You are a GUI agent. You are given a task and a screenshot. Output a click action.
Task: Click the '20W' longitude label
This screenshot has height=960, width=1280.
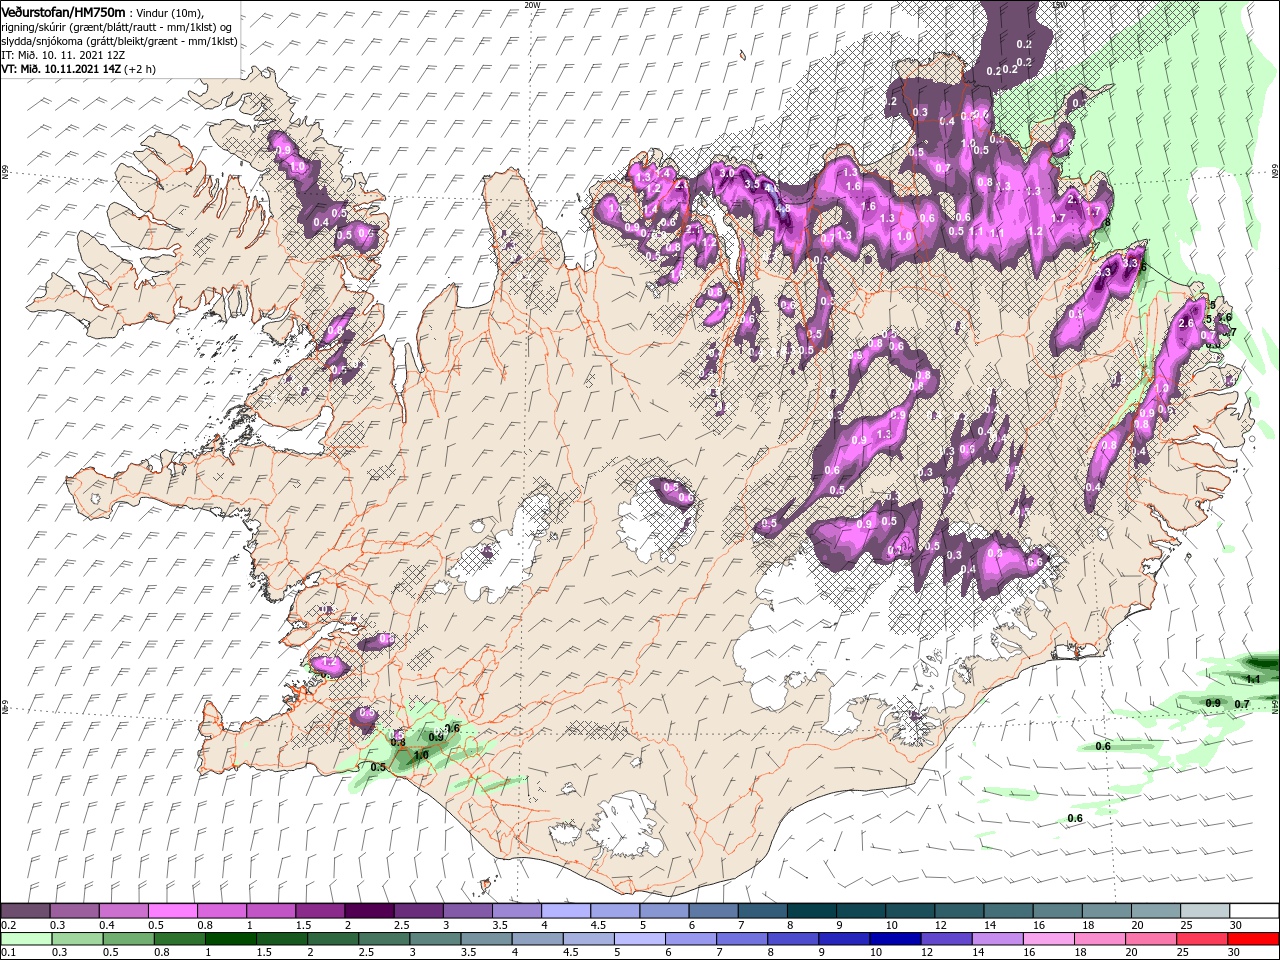[x=532, y=5]
